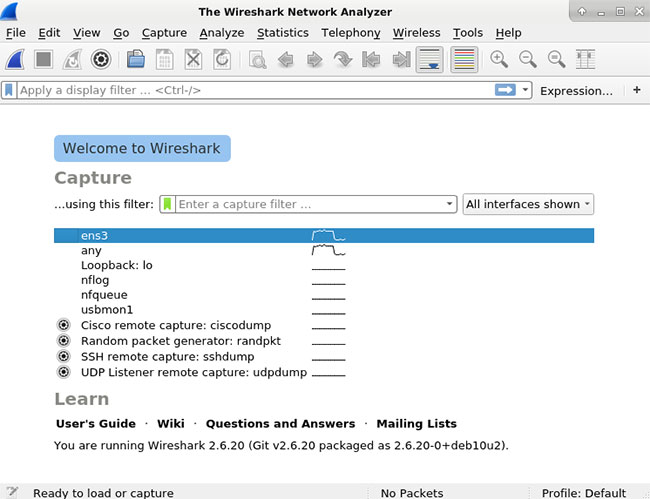Viewport: 650px width, 499px height.
Task: Toggle auto-scroll during live capture
Action: coord(429,60)
